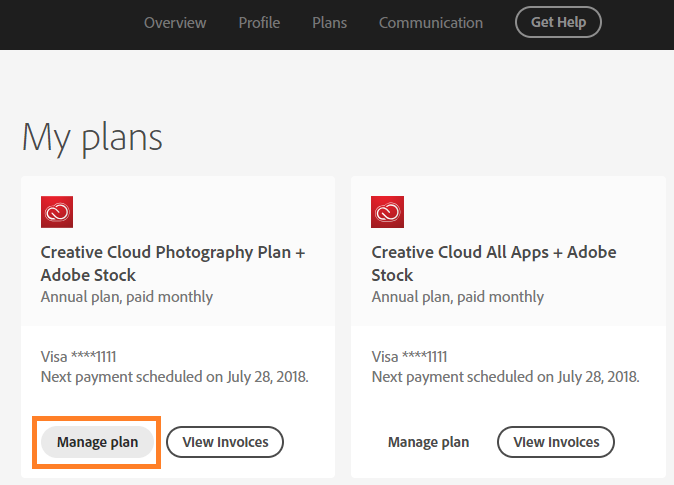Manage plan for All Apps subscription
Image resolution: width=674 pixels, height=485 pixels.
[x=428, y=442]
